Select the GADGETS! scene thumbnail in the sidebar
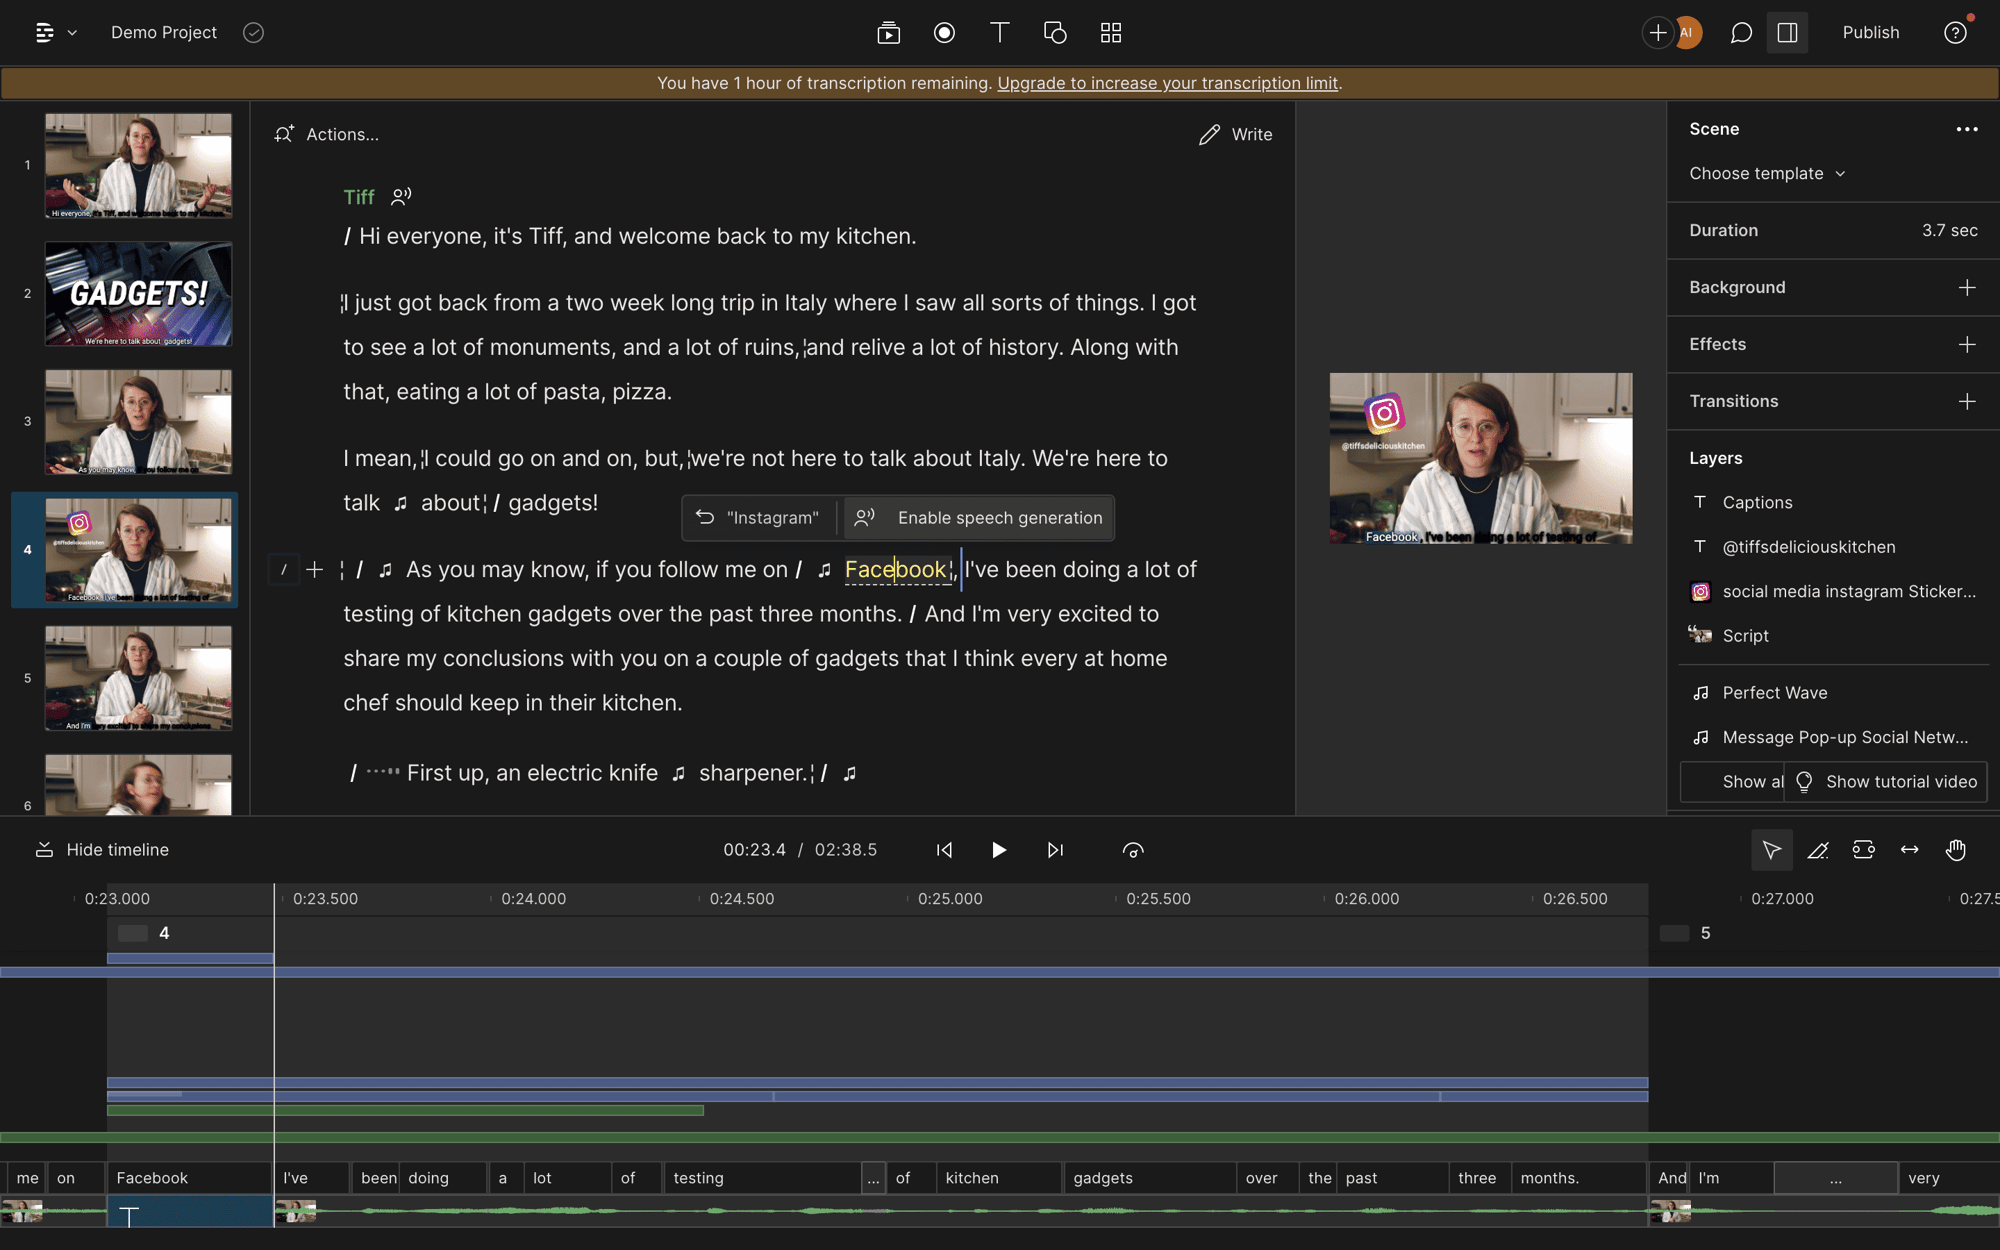Screen dimensions: 2000x1250 point(138,294)
